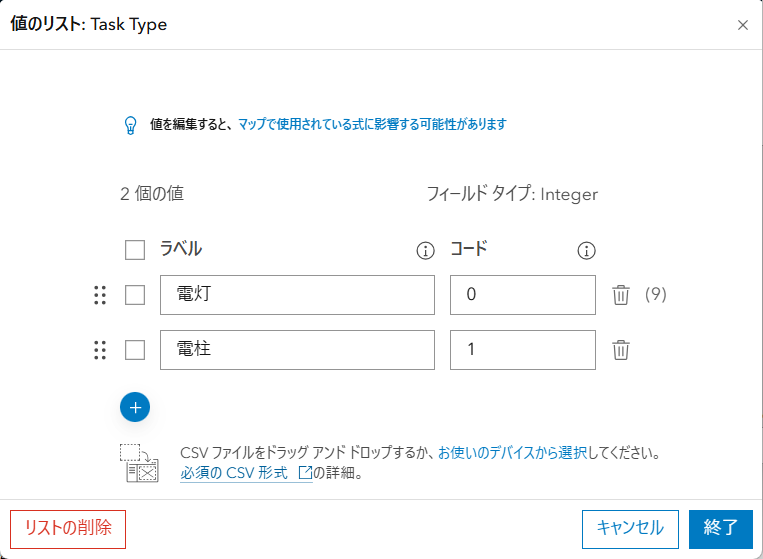Delete the 電灯 row with trash icon
The image size is (763, 559).
621,295
